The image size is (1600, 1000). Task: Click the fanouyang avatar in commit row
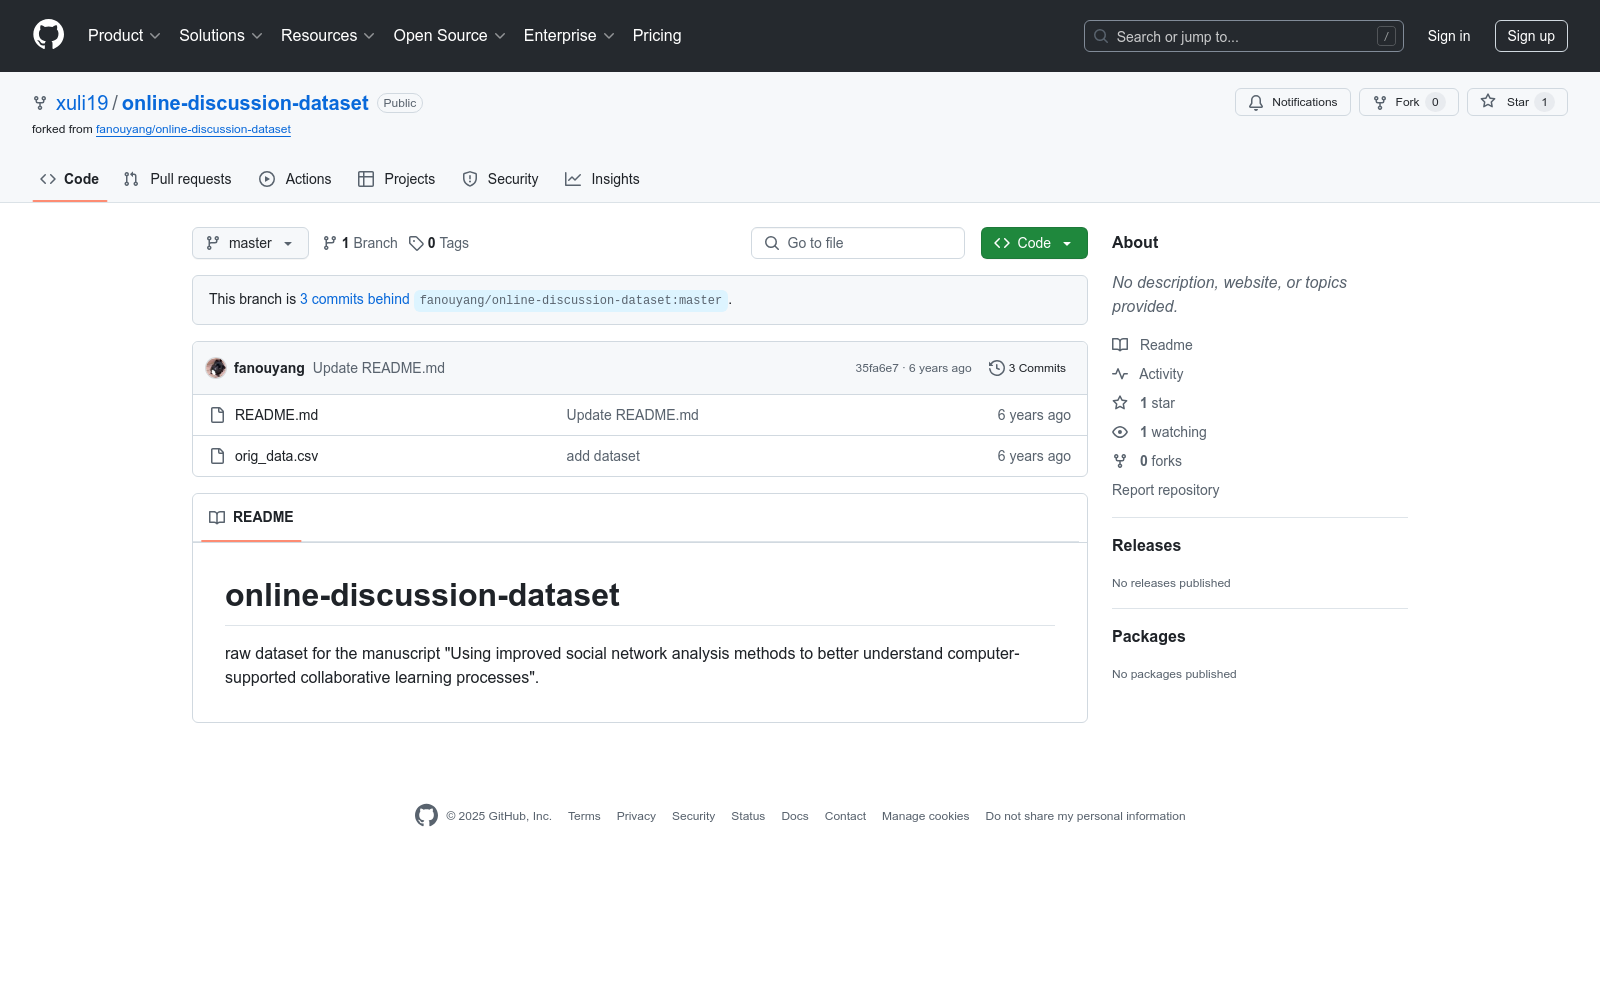tap(216, 368)
